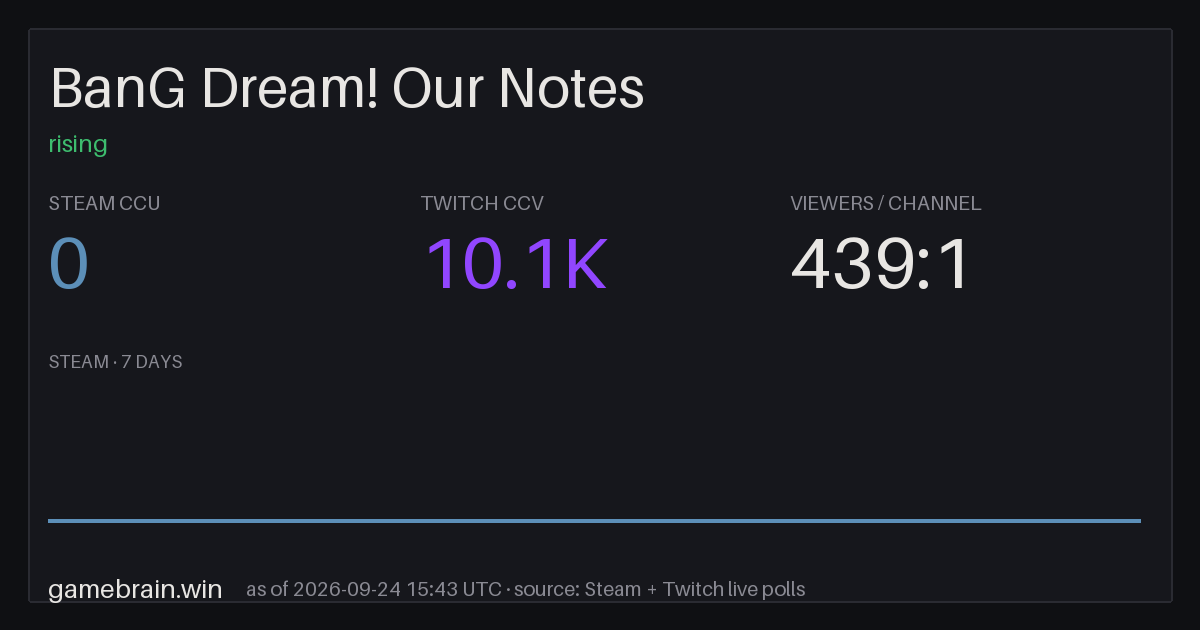This screenshot has height=630, width=1200.
Task: Click the STEAM CCU label
Action: pos(104,203)
